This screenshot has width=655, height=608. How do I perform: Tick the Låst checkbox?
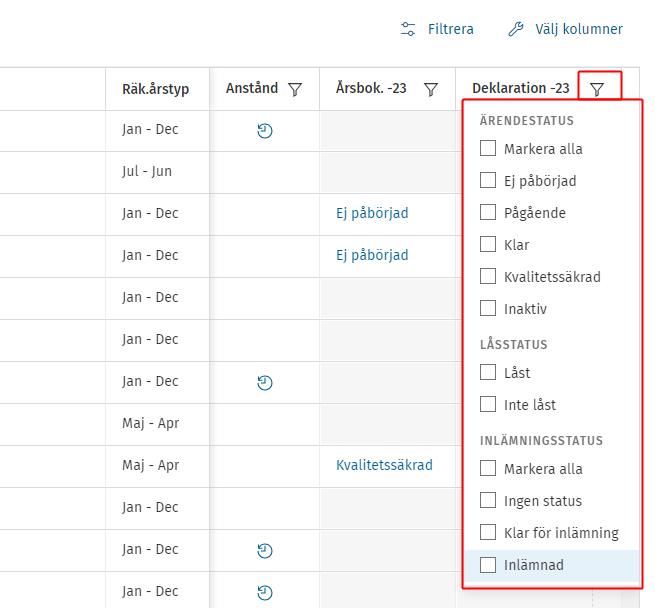click(488, 372)
